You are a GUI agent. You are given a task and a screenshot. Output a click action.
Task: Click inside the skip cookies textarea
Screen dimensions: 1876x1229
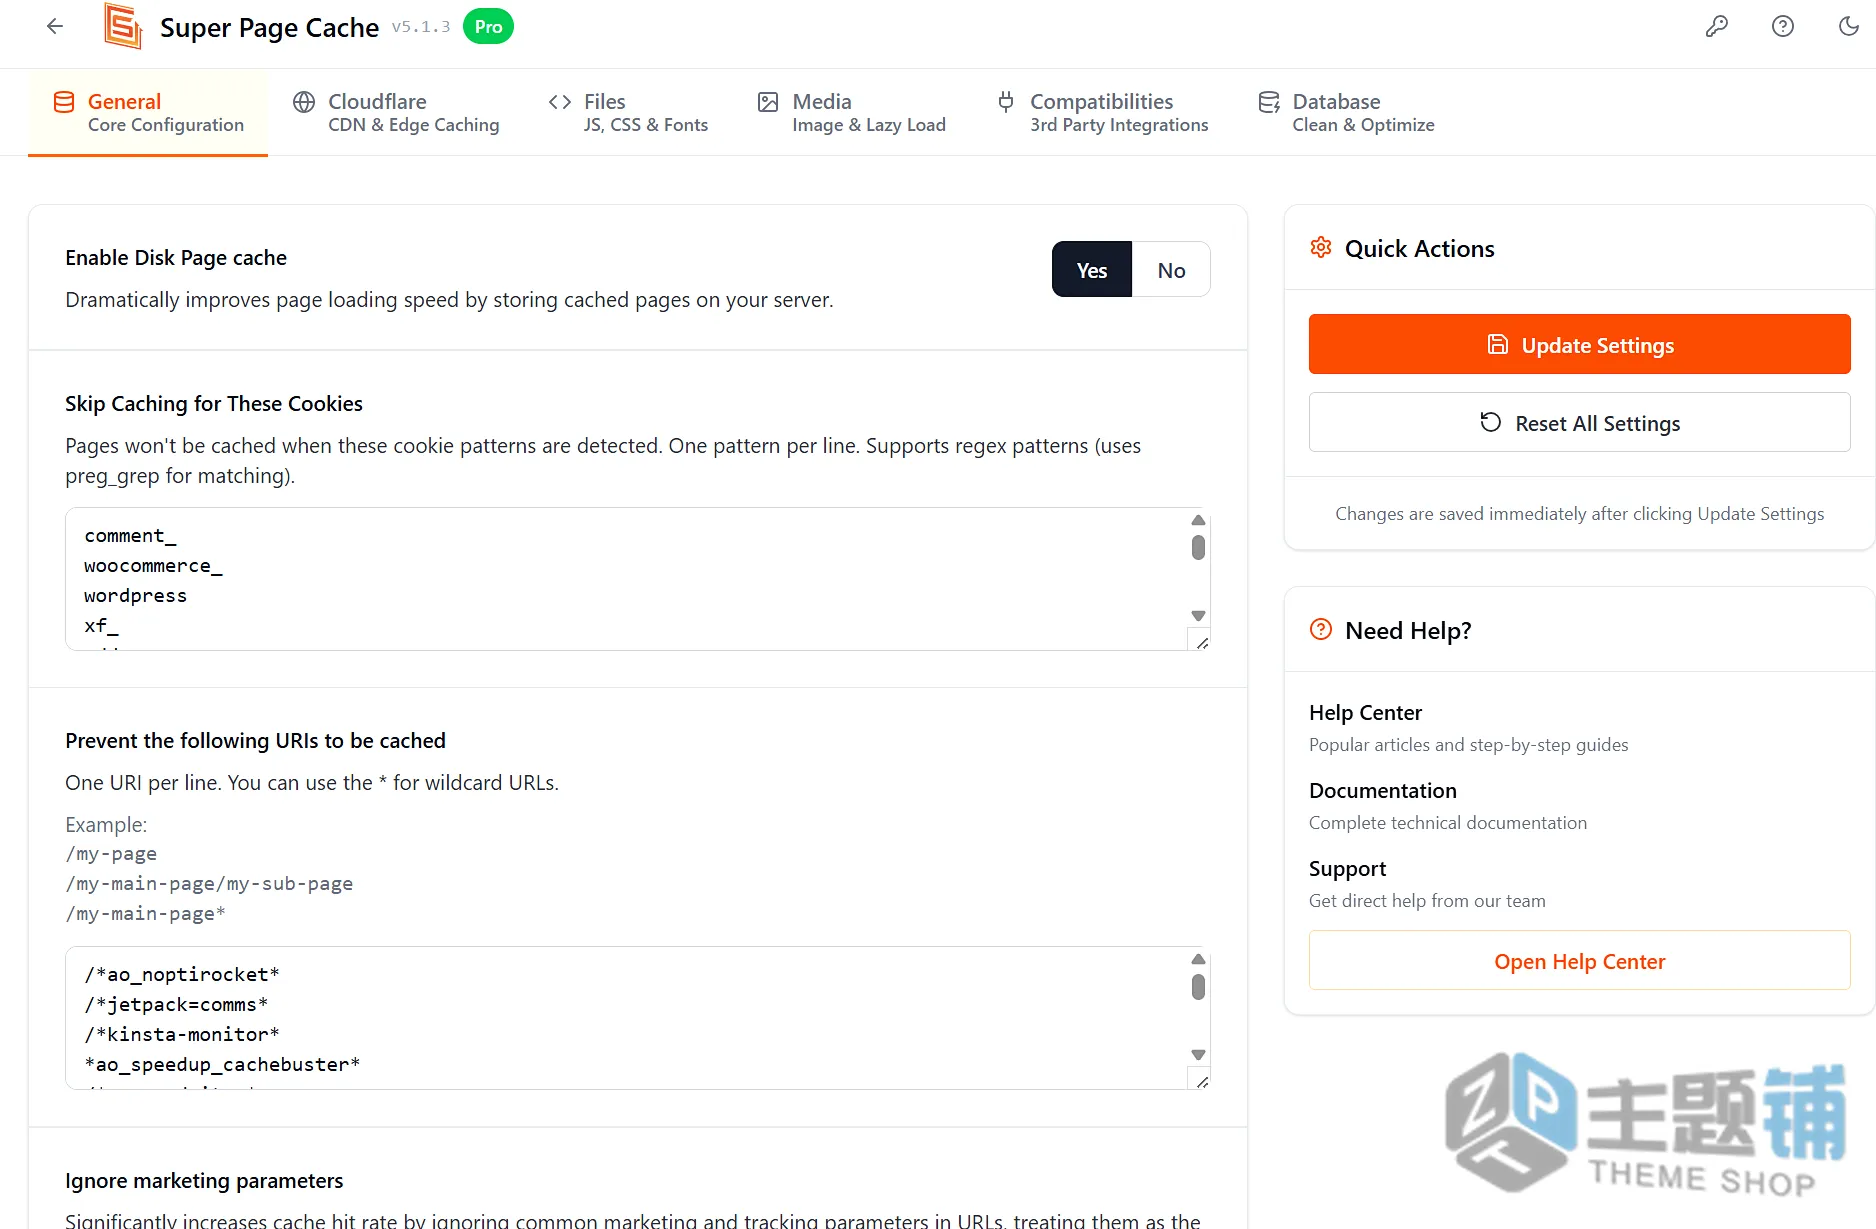(637, 579)
